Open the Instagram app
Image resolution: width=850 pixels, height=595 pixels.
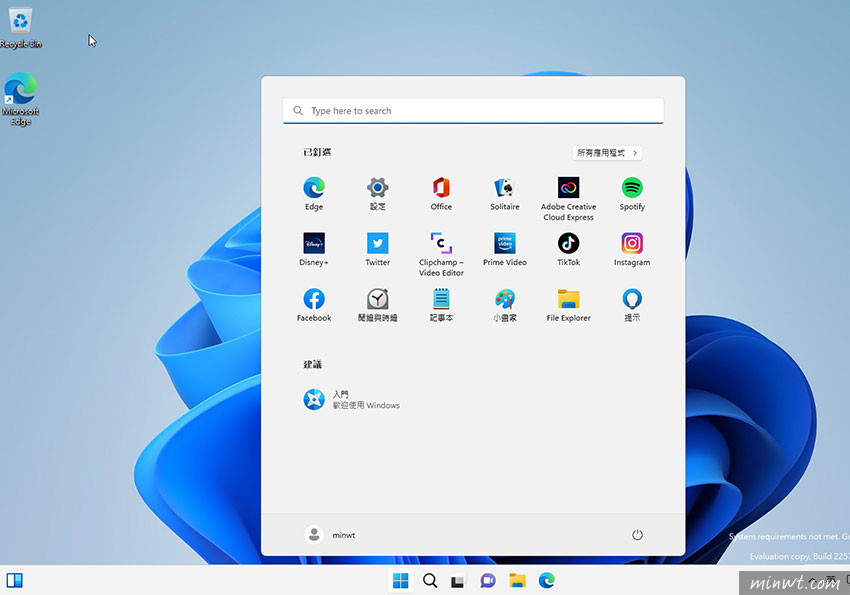pyautogui.click(x=632, y=249)
